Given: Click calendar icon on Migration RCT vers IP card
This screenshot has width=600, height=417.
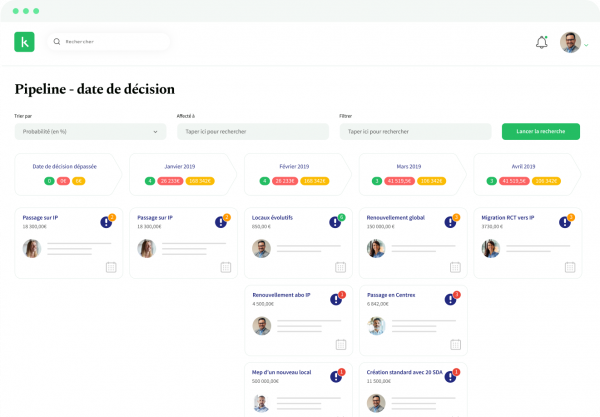Looking at the screenshot, I should tap(569, 267).
